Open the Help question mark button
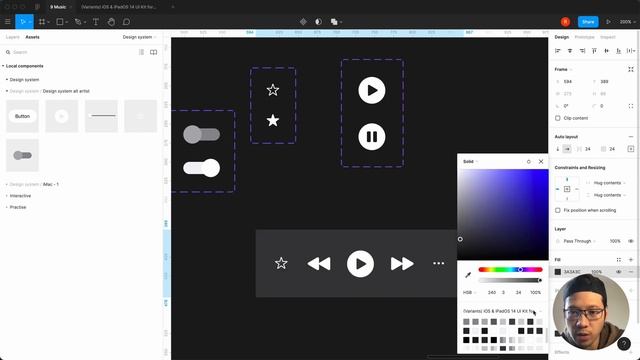This screenshot has width=640, height=360. pyautogui.click(x=624, y=344)
